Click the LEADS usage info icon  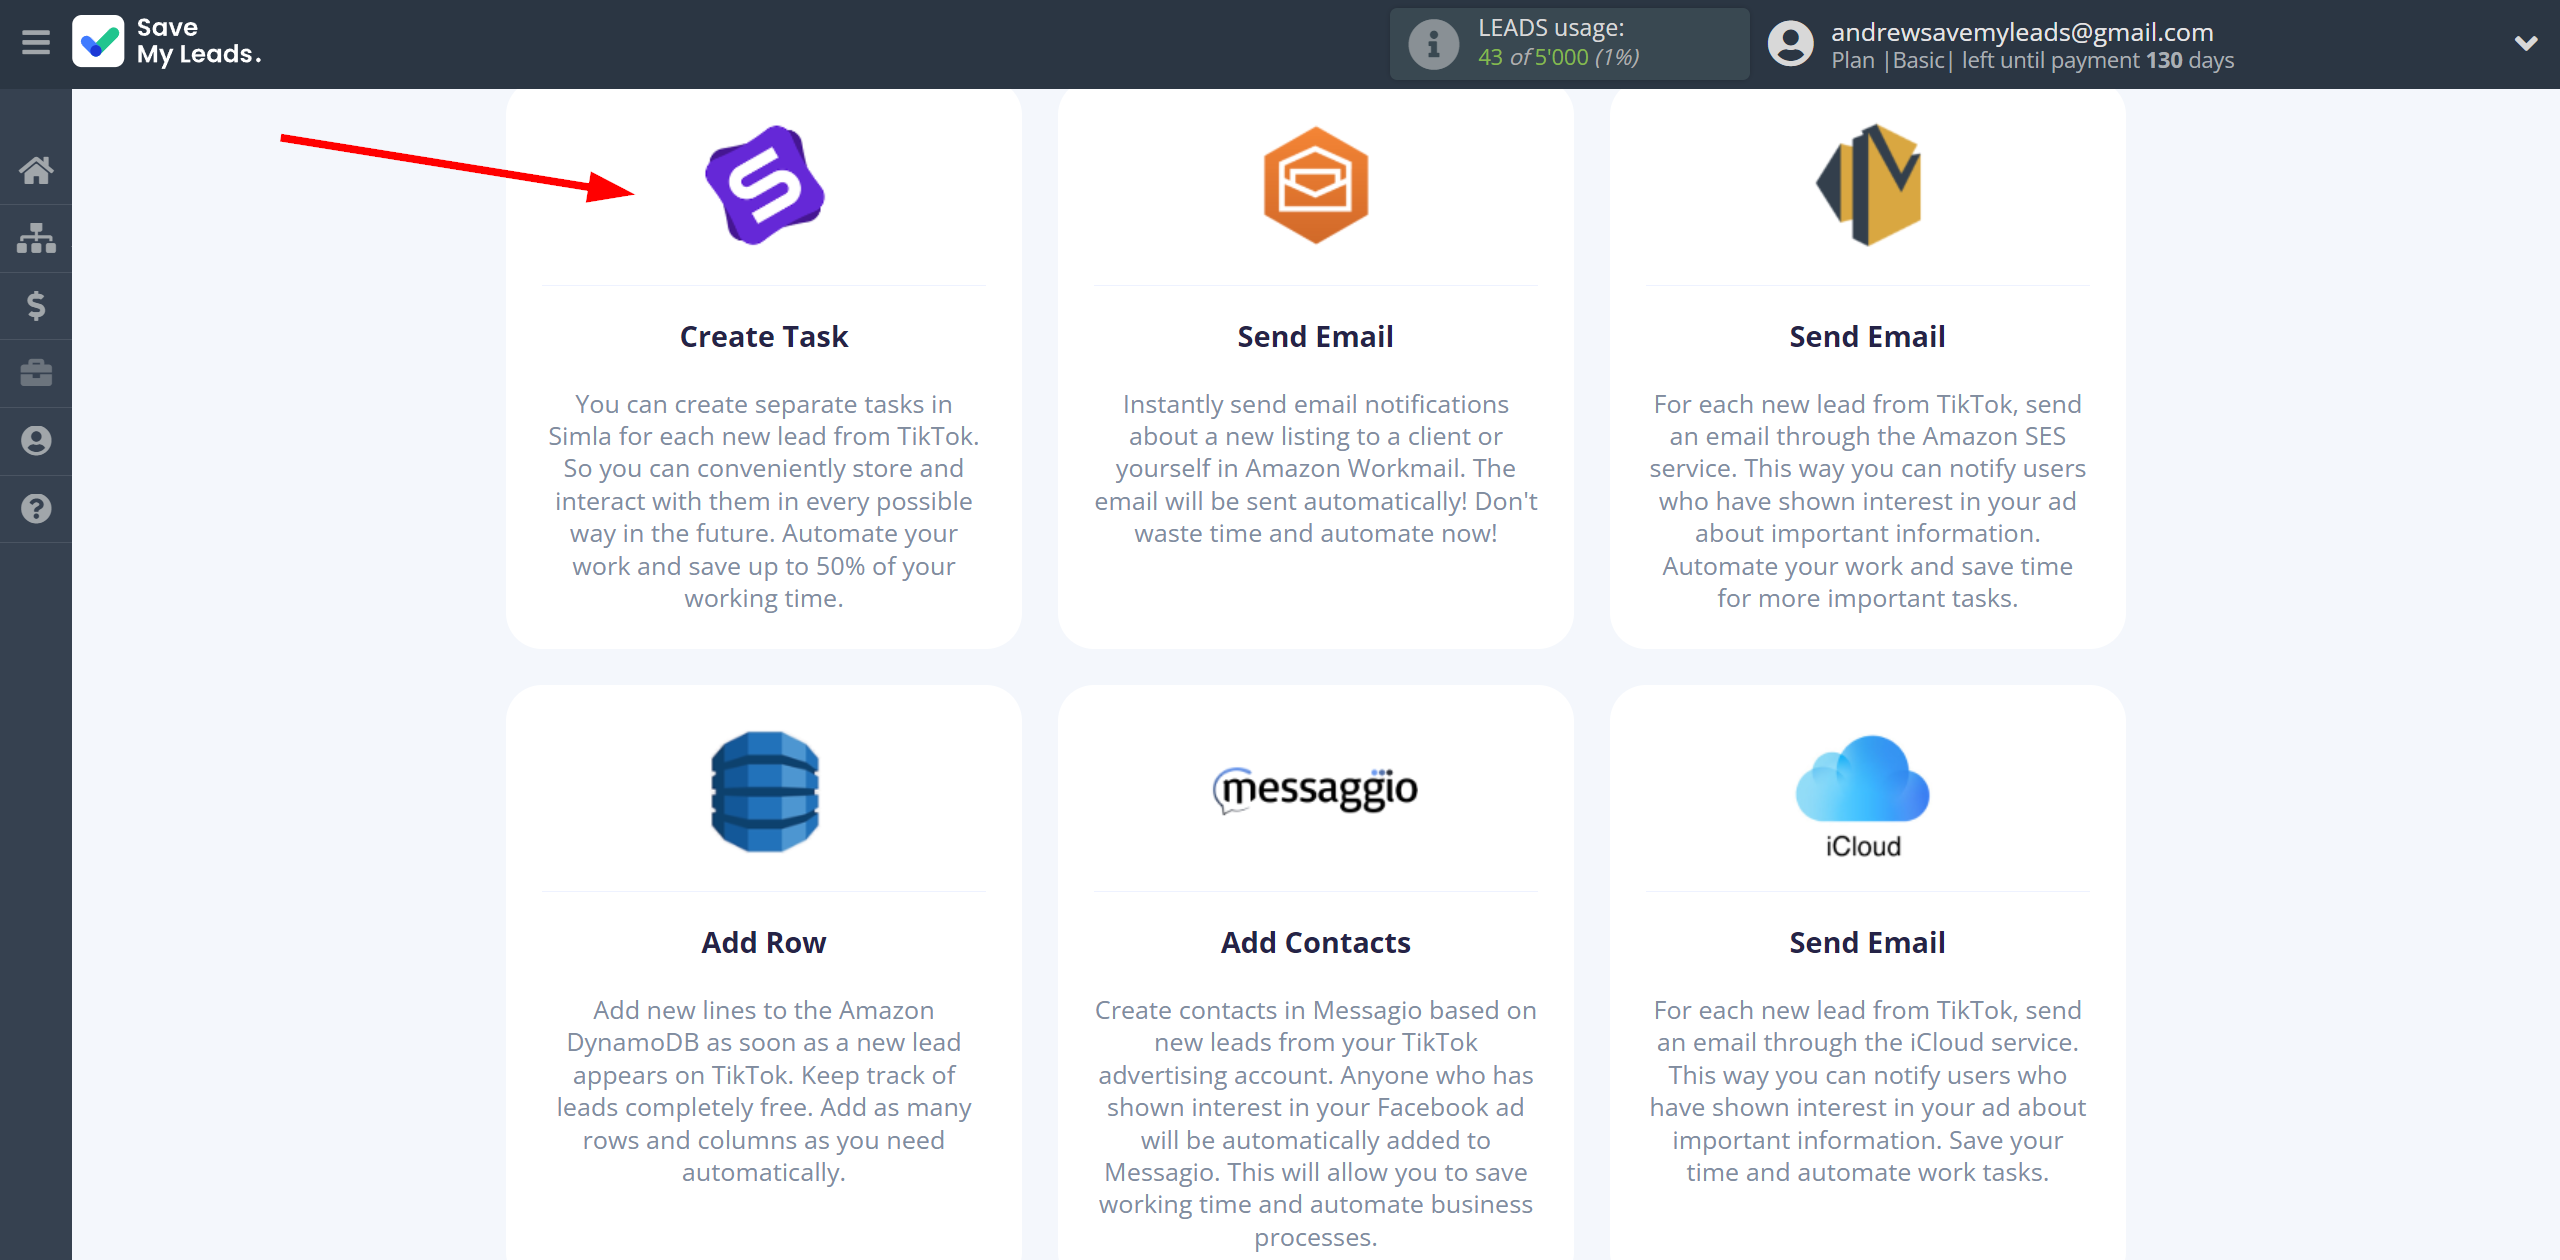point(1433,44)
